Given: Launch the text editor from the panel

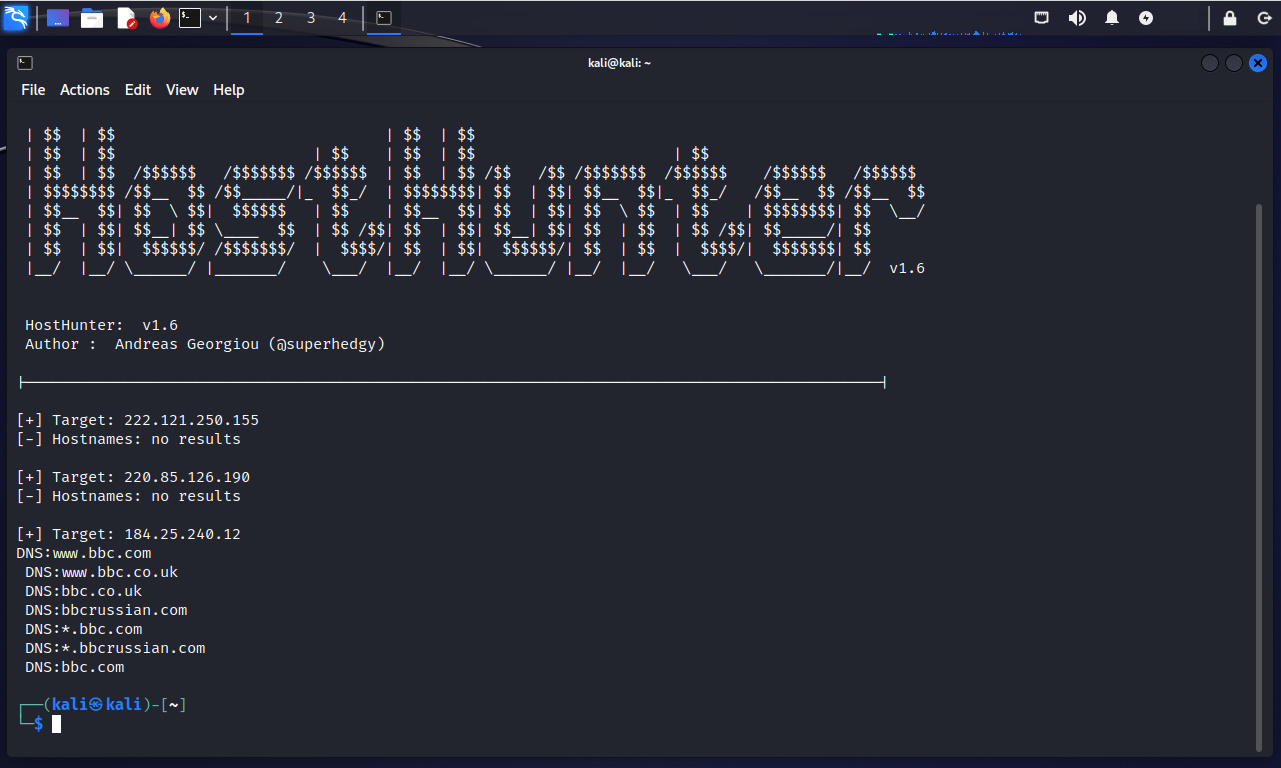Looking at the screenshot, I should coord(126,18).
